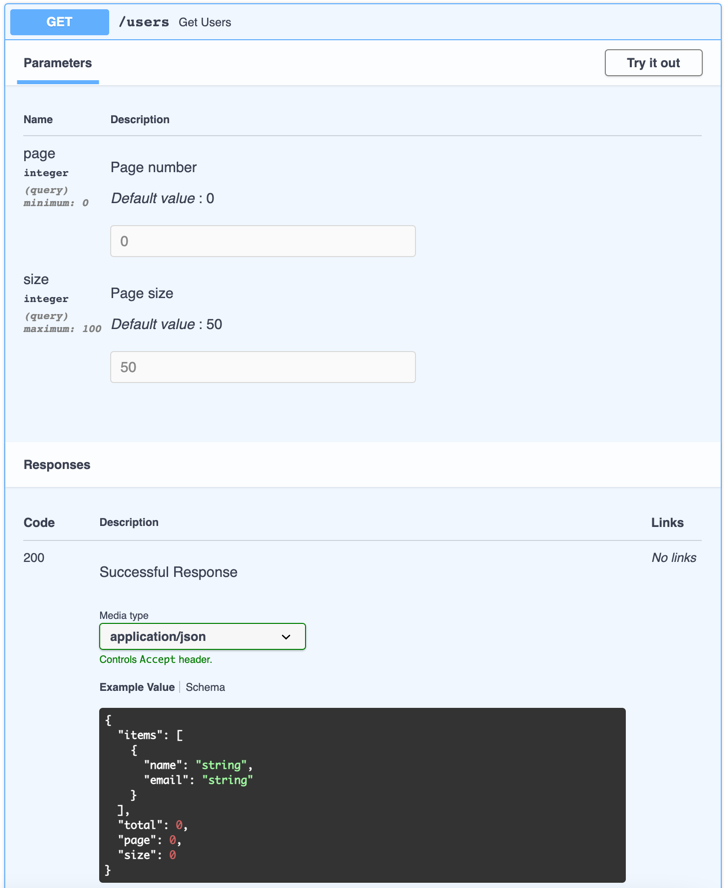
Task: Click the Get Users summary text
Action: click(206, 21)
